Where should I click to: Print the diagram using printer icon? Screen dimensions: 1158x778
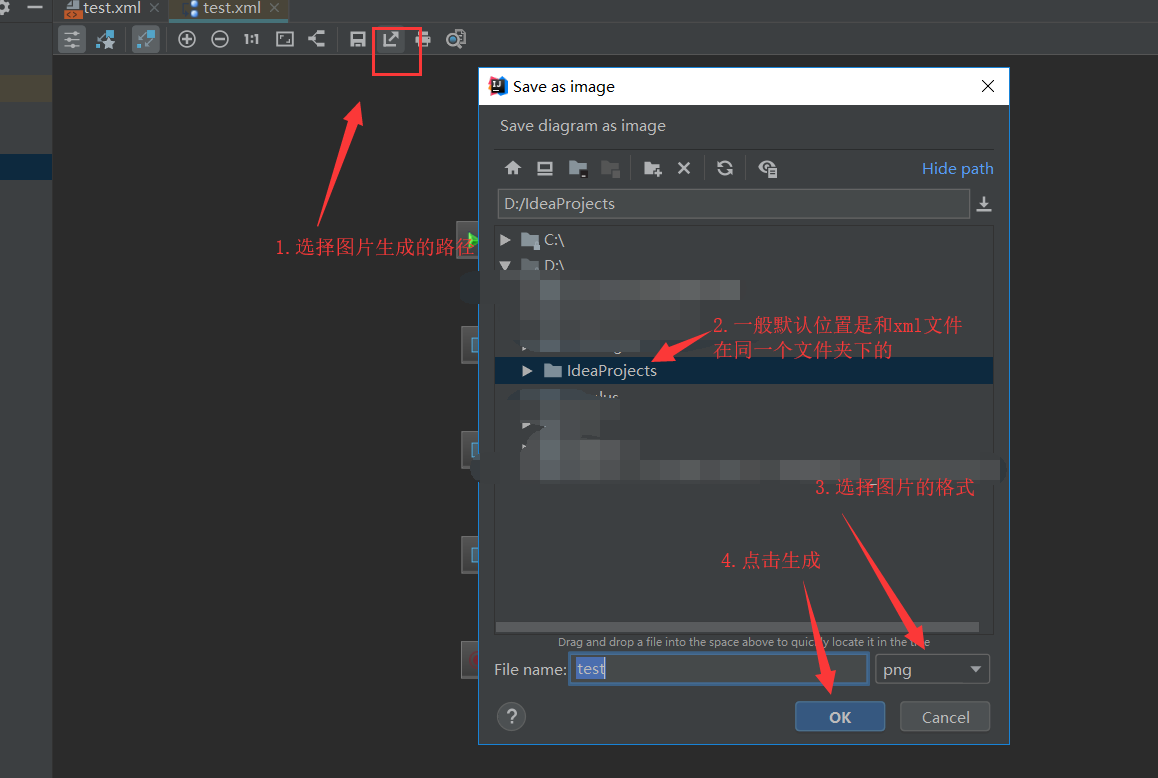pos(422,39)
